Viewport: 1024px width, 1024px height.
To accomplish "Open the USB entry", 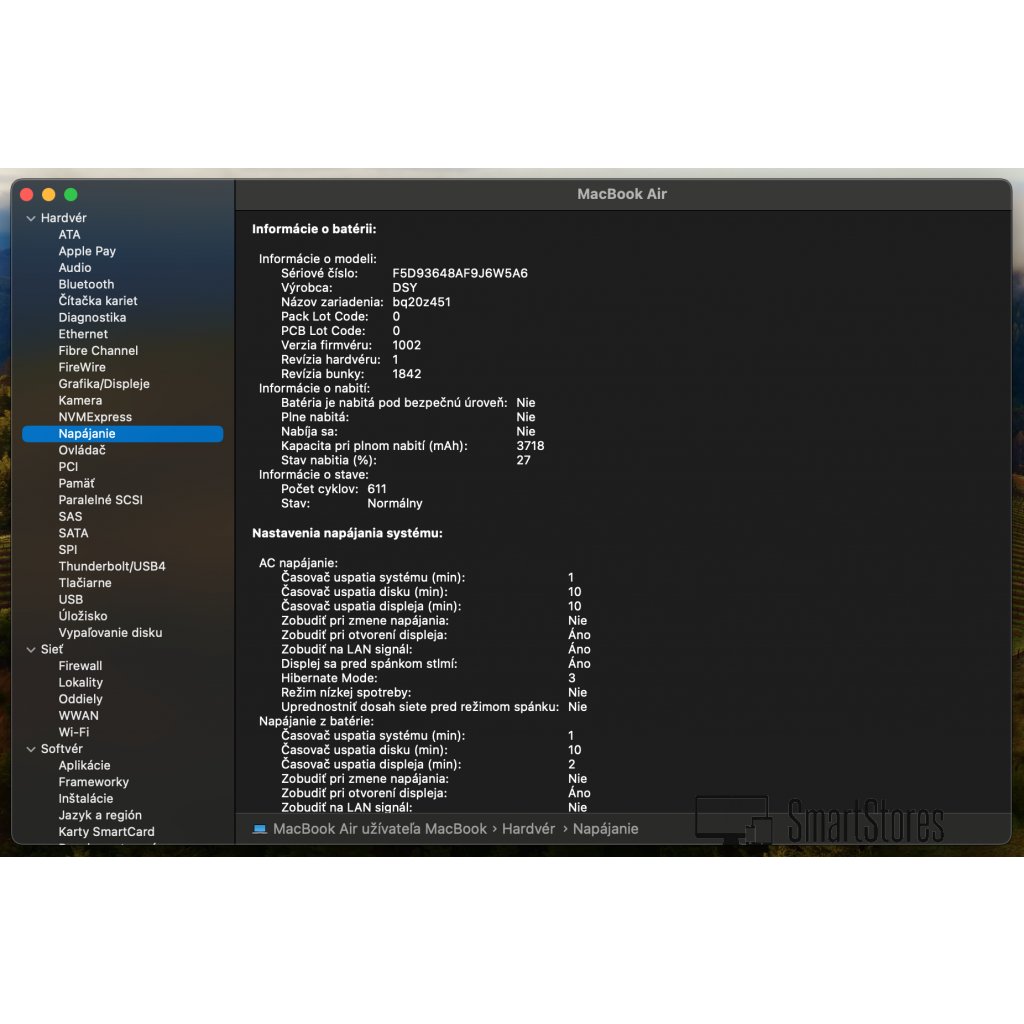I will tap(71, 600).
